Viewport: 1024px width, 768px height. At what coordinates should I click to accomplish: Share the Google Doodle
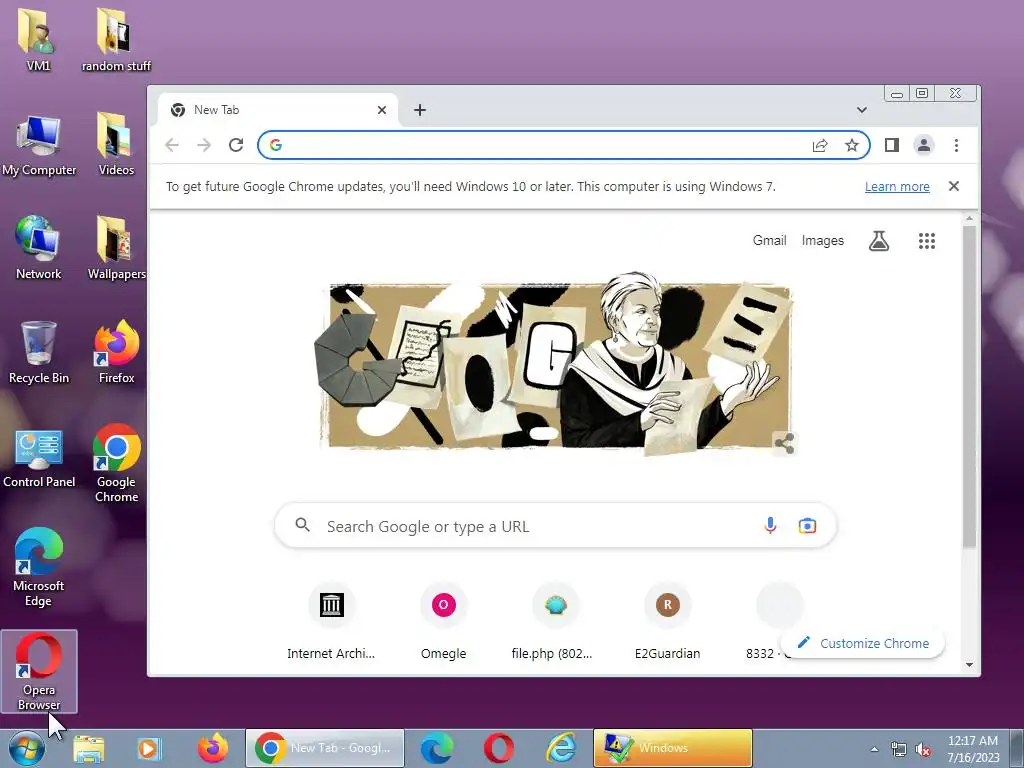784,443
